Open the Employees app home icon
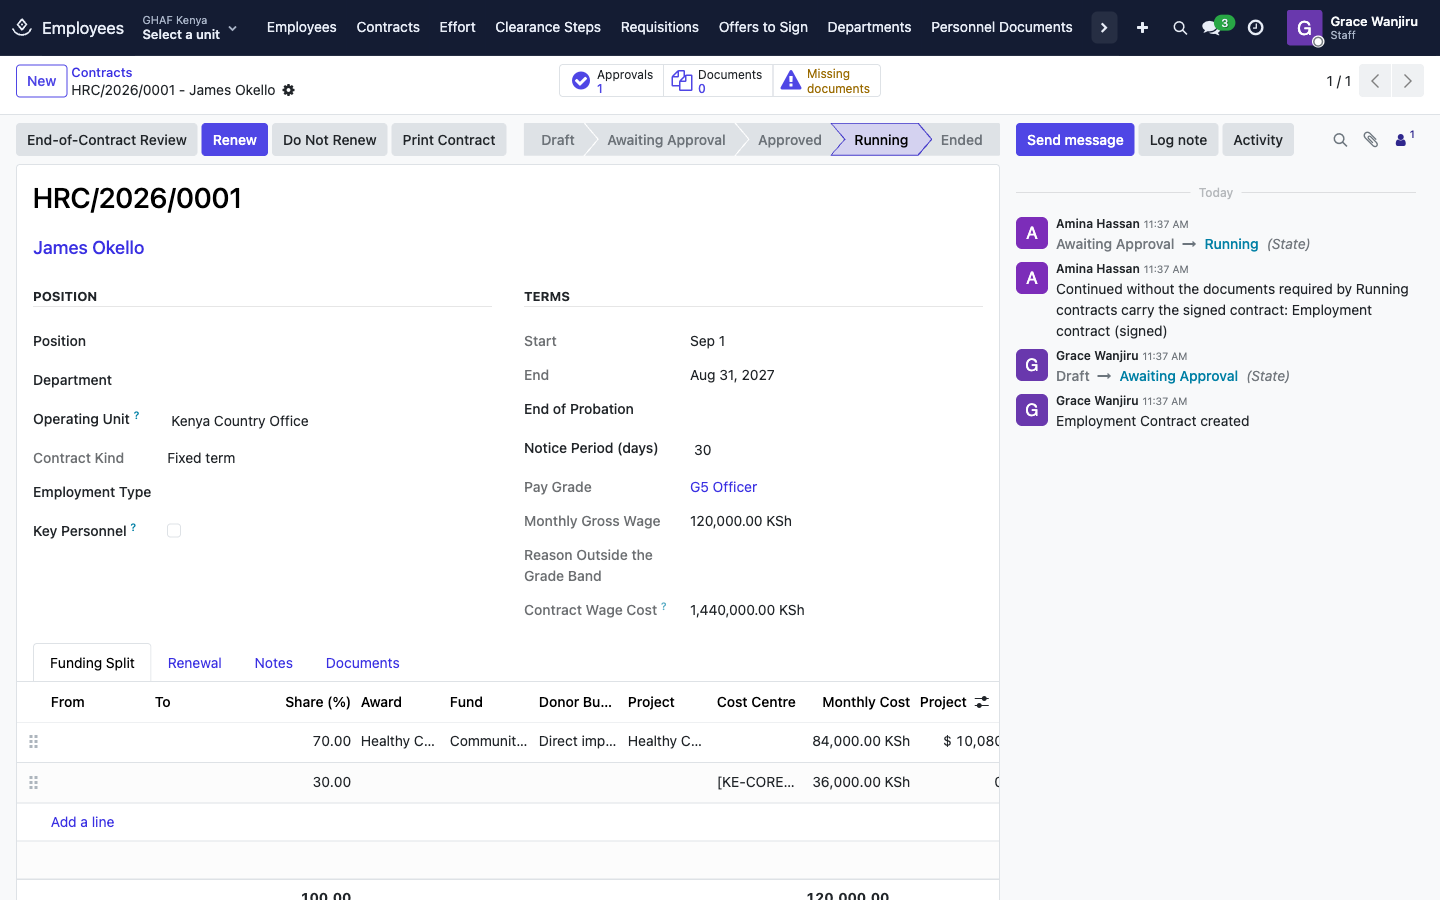The width and height of the screenshot is (1440, 900). click(x=22, y=28)
